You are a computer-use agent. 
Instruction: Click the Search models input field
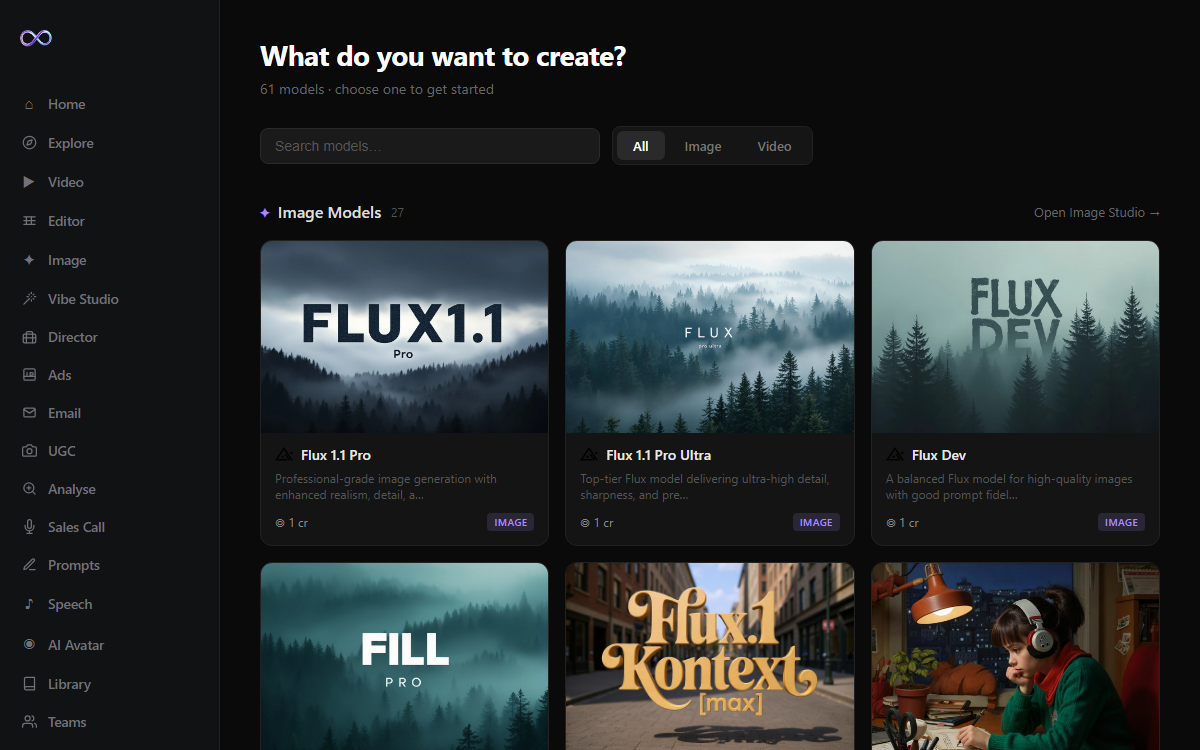tap(430, 146)
